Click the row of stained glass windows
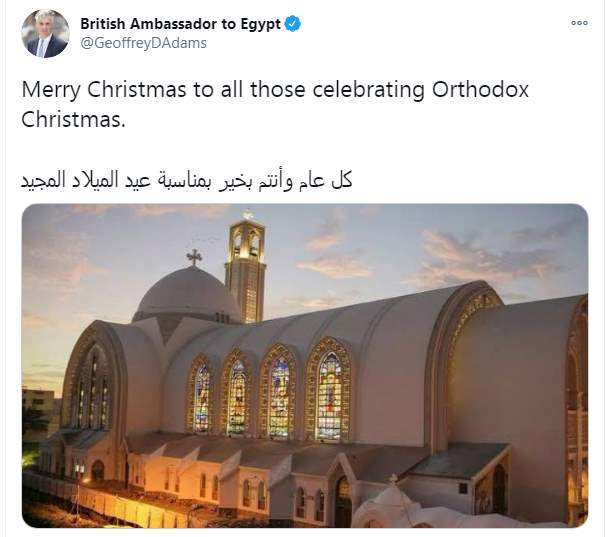606x537 pixels. click(267, 396)
